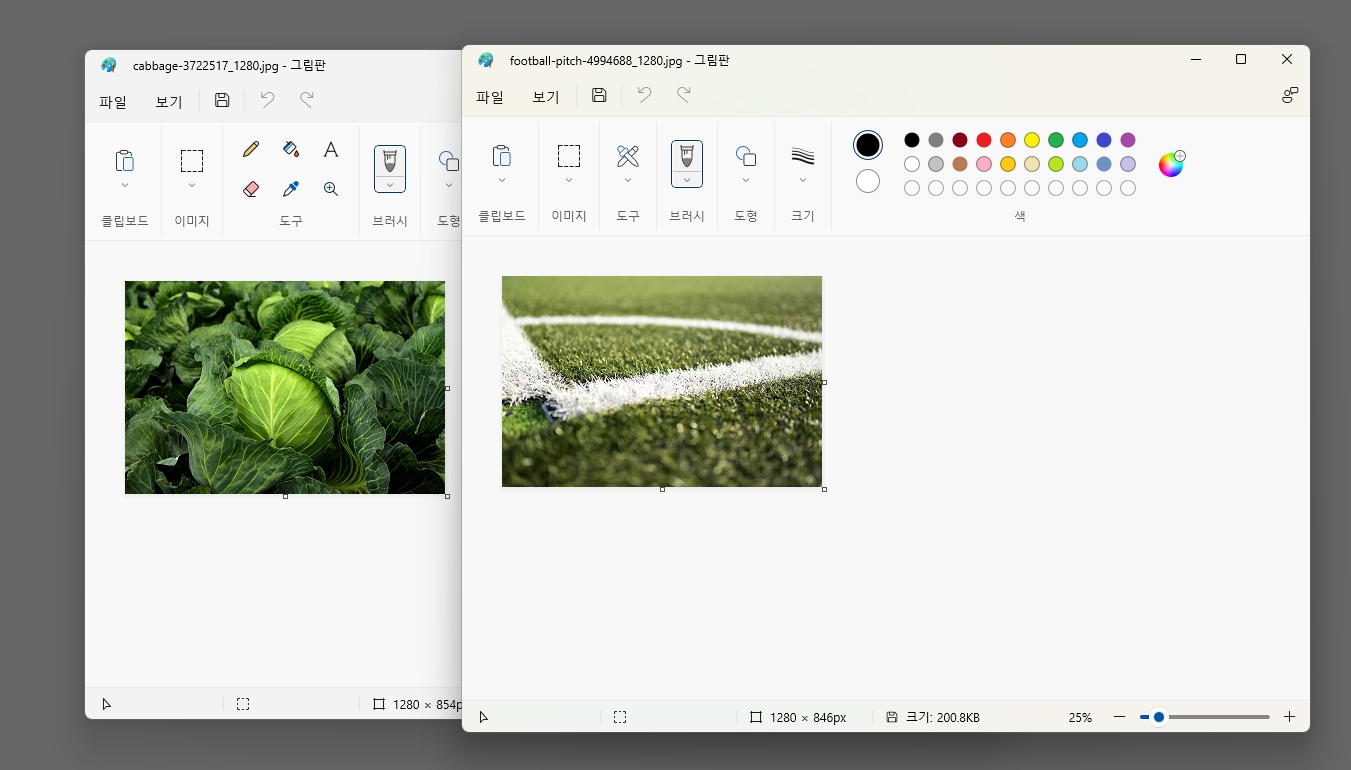Click cursor position icon in football-pitch status bar

484,717
